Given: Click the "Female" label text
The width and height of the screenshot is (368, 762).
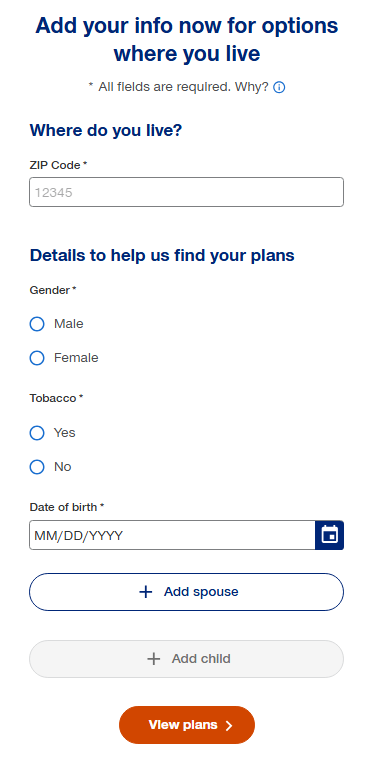Looking at the screenshot, I should coord(76,358).
